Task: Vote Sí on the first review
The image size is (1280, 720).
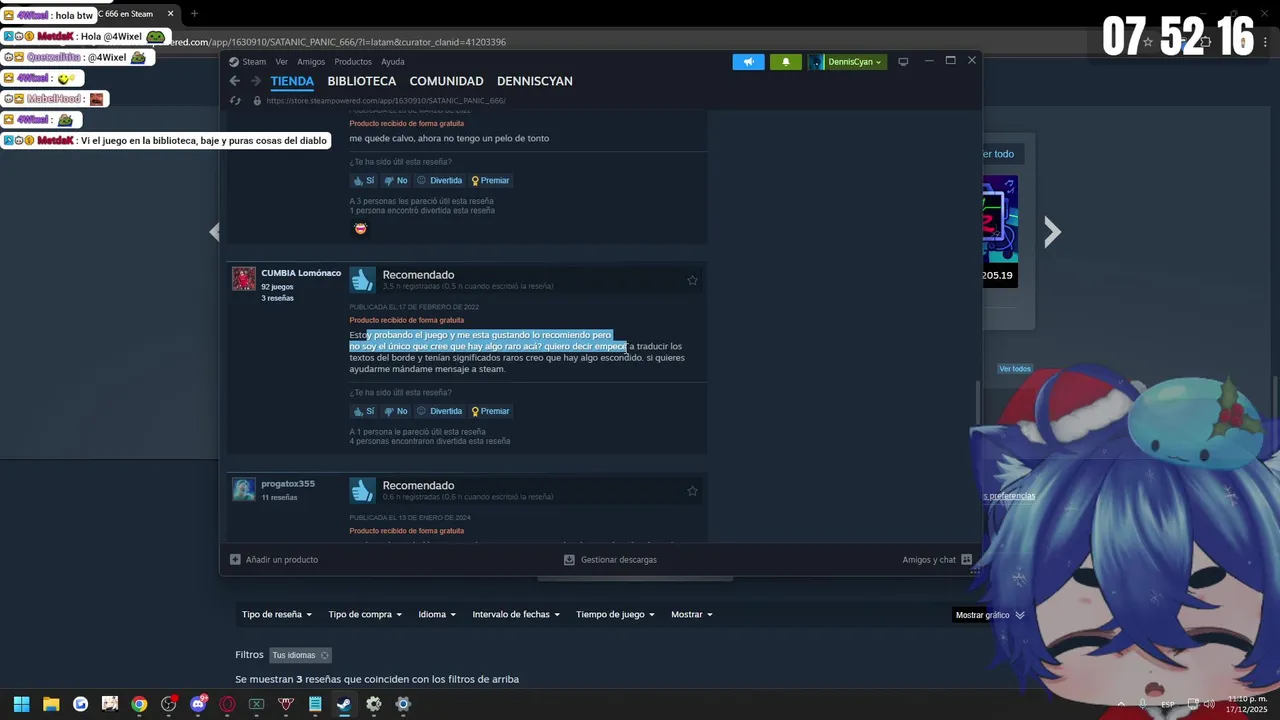Action: pyautogui.click(x=363, y=181)
